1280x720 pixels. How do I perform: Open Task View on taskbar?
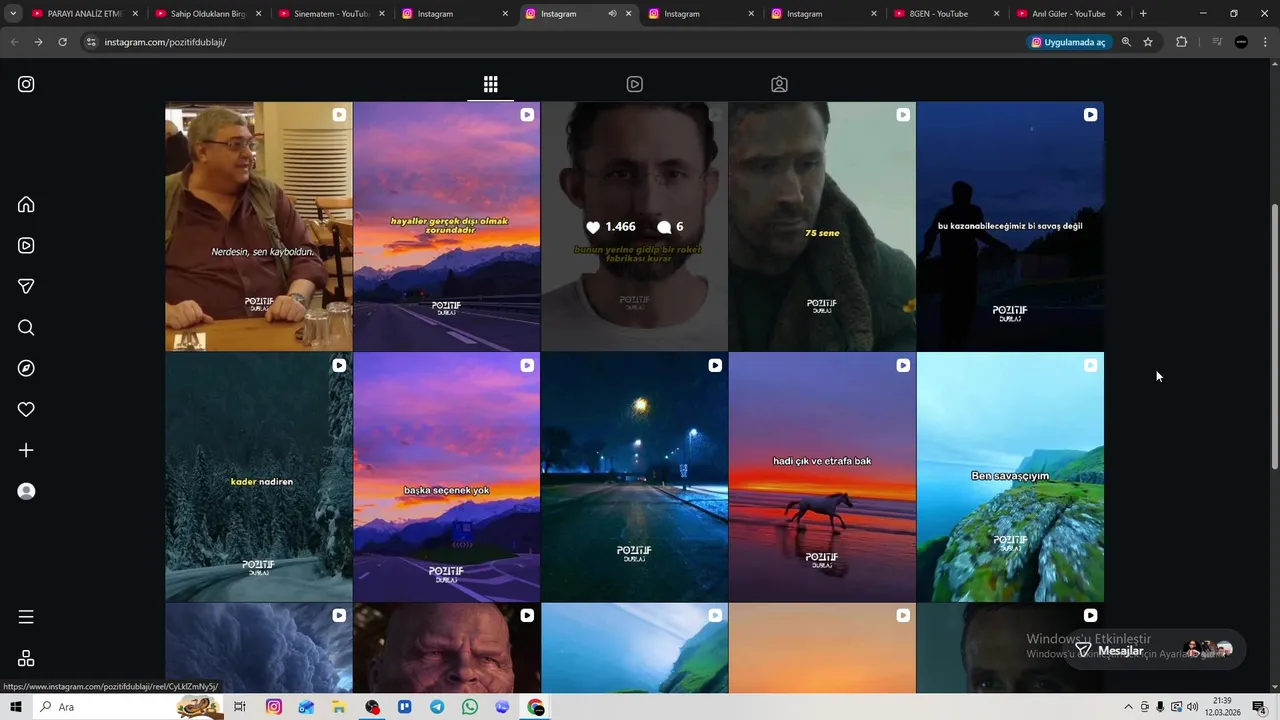[240, 707]
